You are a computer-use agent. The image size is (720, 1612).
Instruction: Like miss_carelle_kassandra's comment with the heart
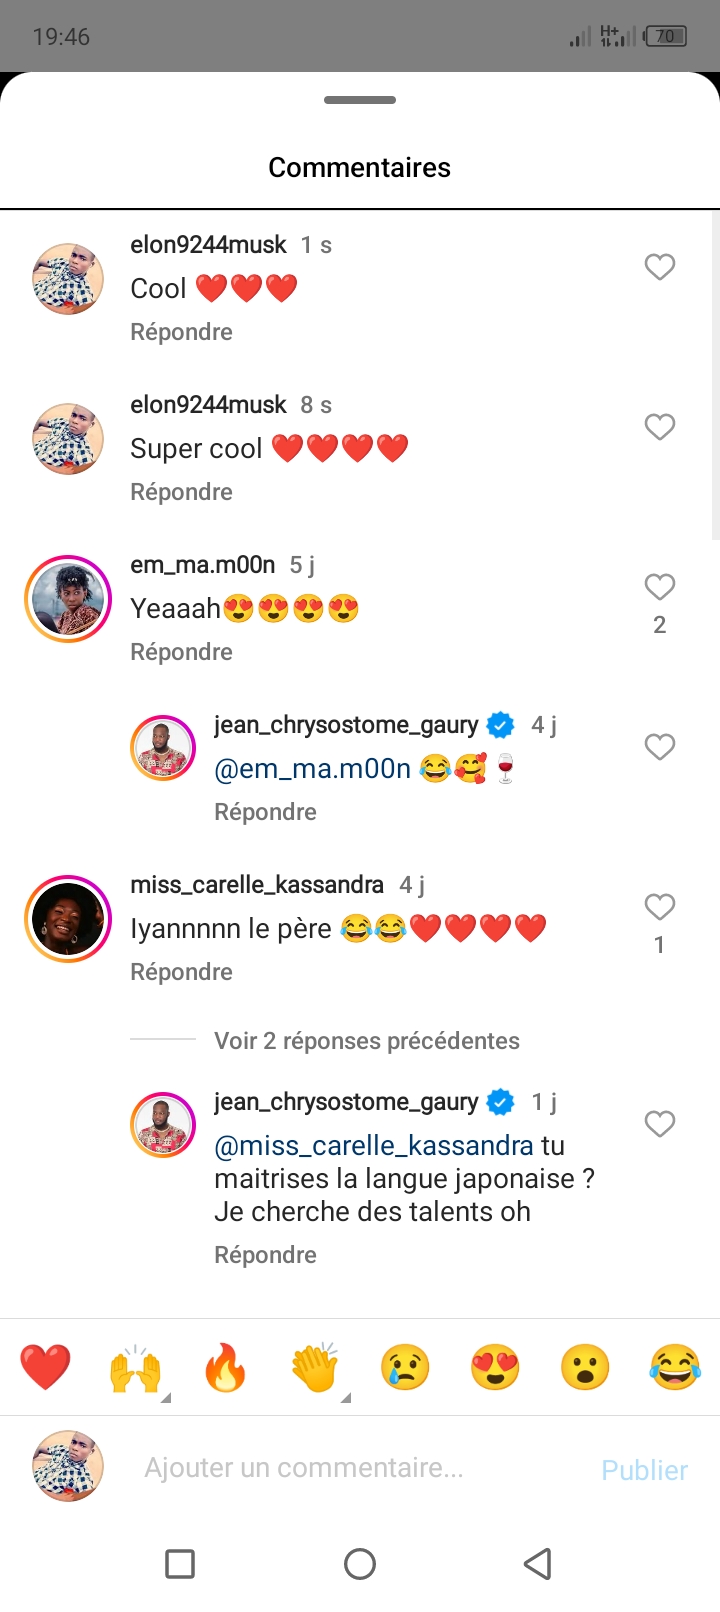point(659,907)
